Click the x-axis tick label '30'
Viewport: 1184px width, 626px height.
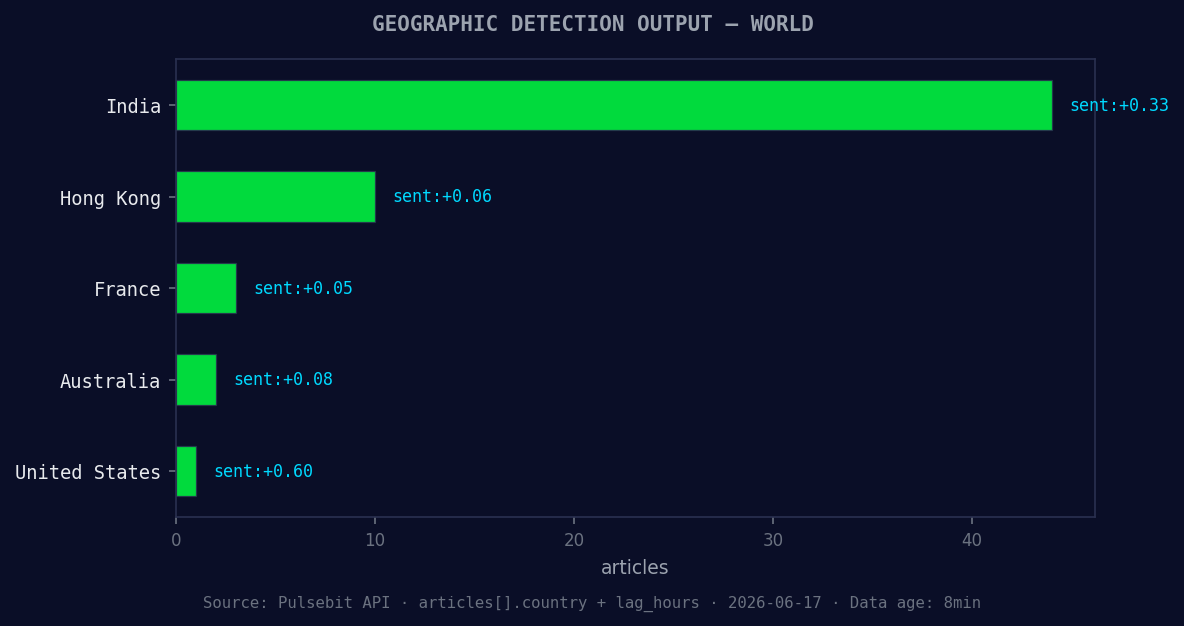pyautogui.click(x=773, y=540)
